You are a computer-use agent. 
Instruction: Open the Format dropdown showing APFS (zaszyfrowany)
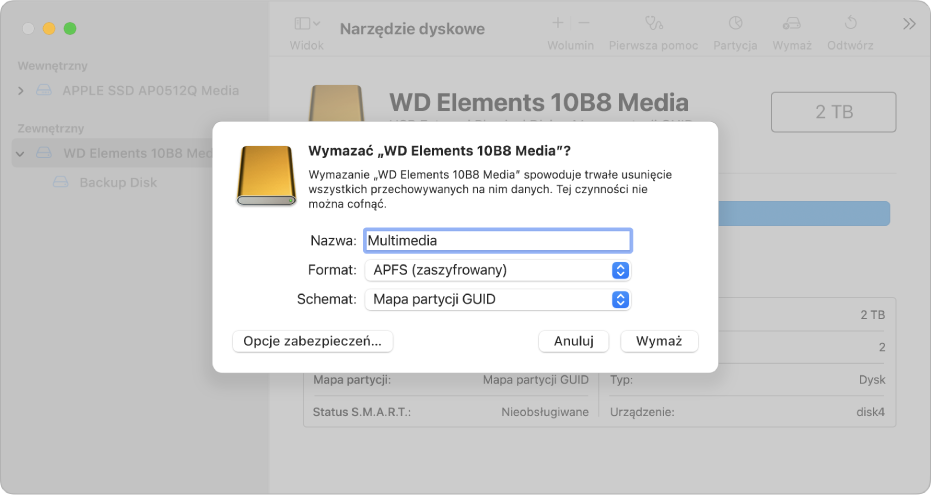point(498,270)
